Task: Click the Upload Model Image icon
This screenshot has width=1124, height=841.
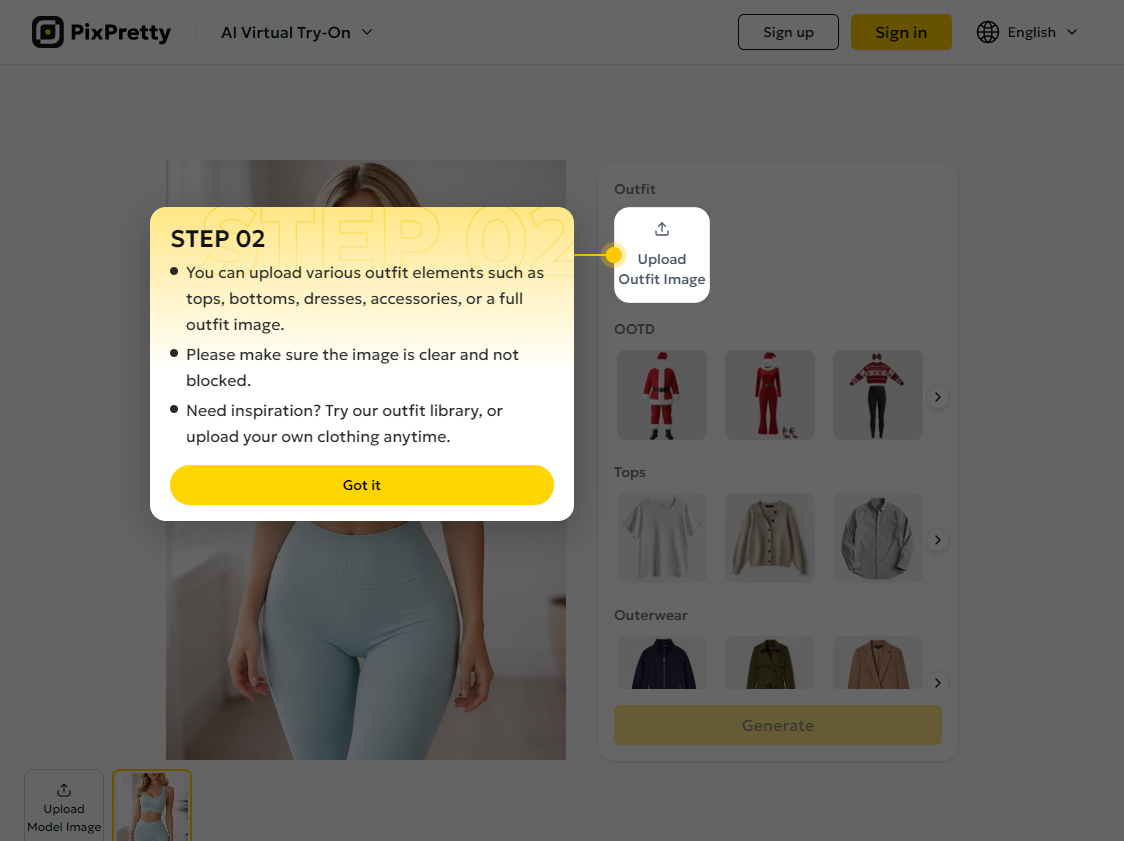Action: pyautogui.click(x=64, y=789)
